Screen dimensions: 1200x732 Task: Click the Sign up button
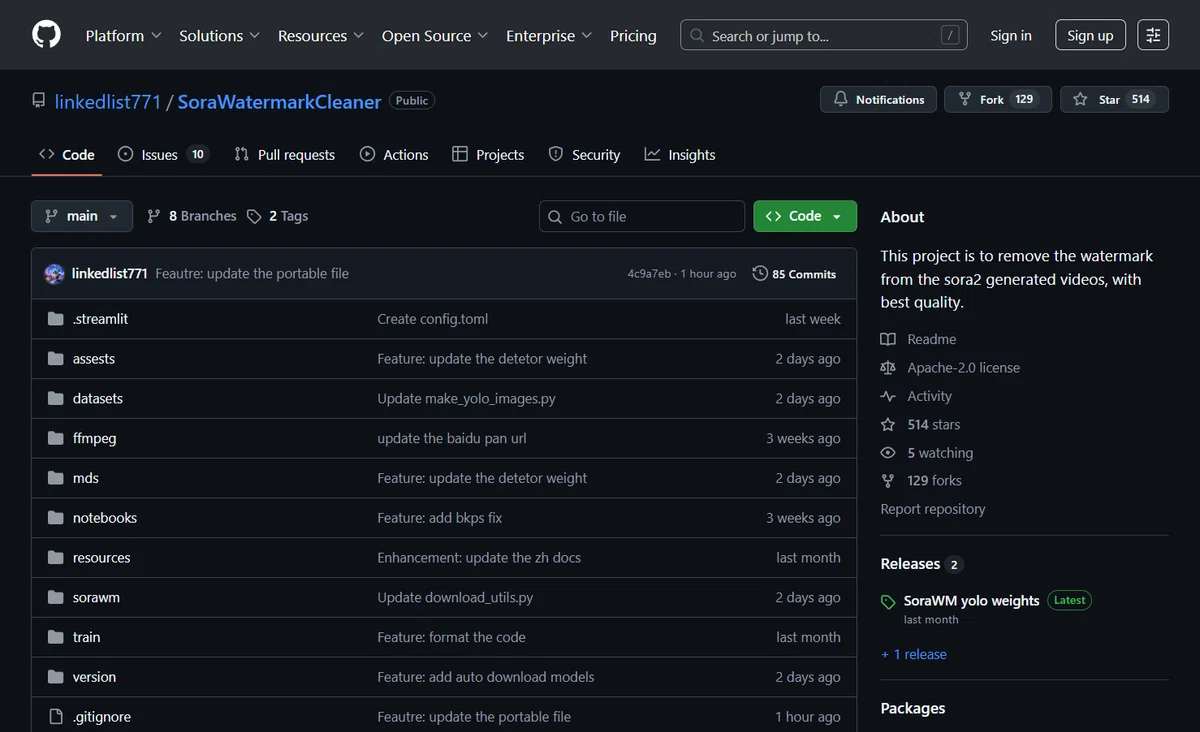click(1090, 35)
